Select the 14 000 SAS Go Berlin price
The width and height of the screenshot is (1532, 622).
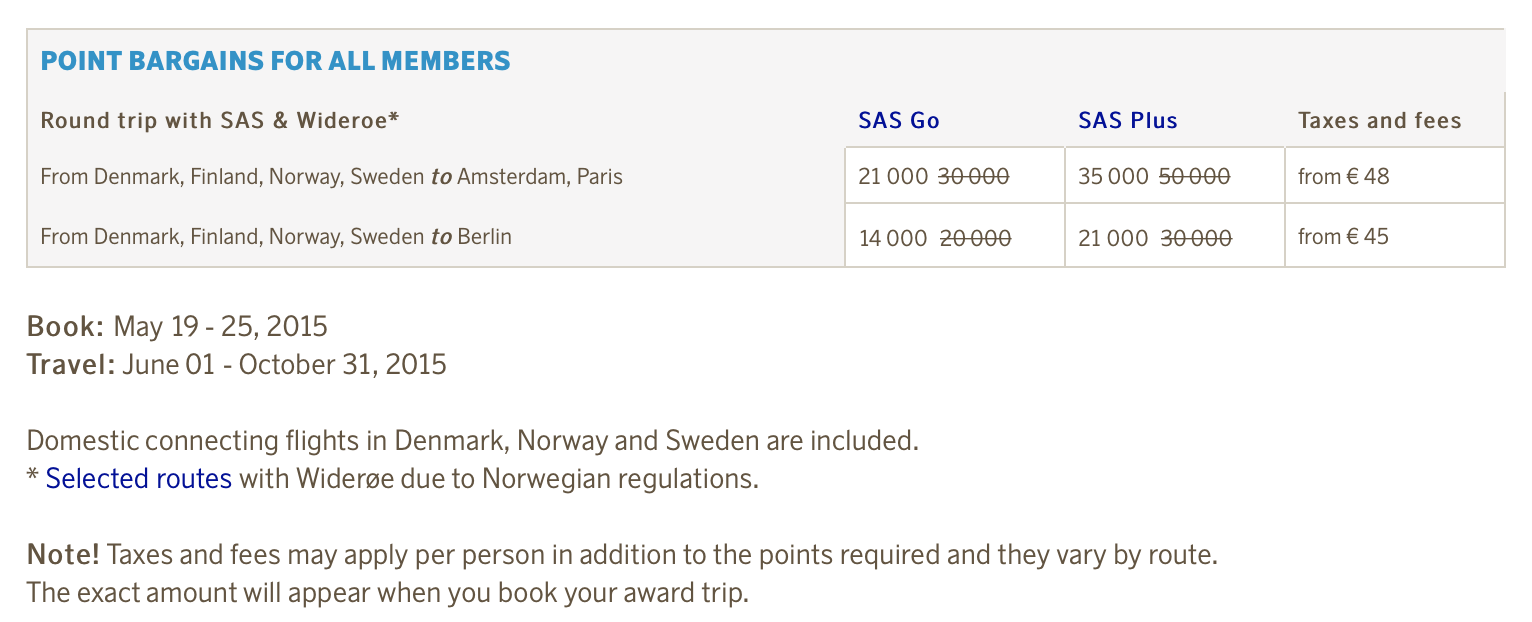893,238
